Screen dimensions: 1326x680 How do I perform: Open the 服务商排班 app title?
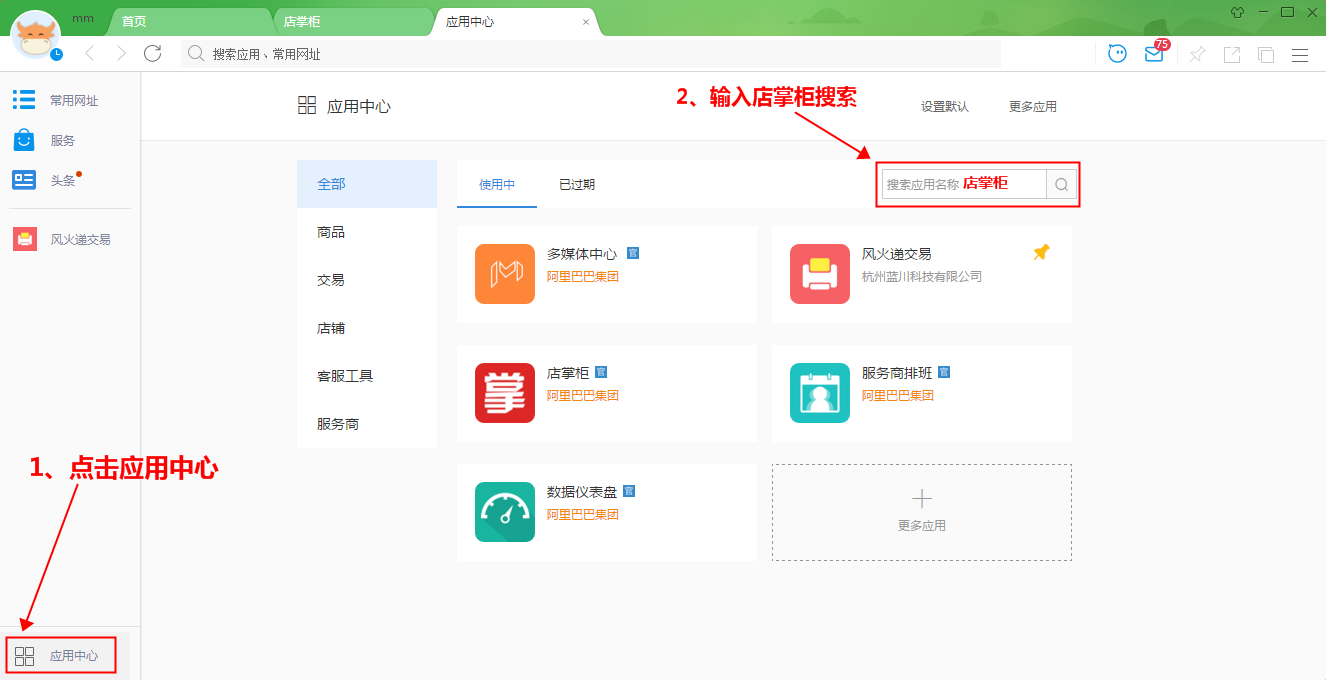pos(897,373)
